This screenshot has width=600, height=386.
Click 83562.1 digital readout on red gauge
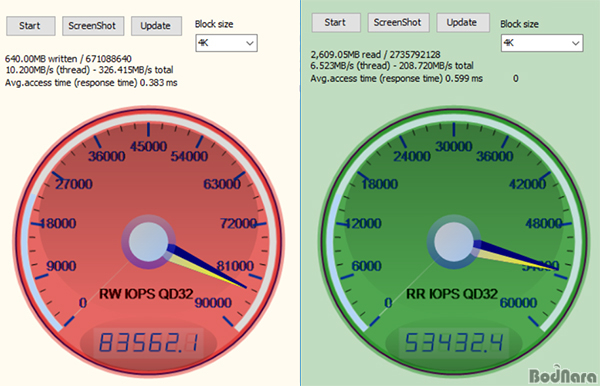click(x=149, y=342)
